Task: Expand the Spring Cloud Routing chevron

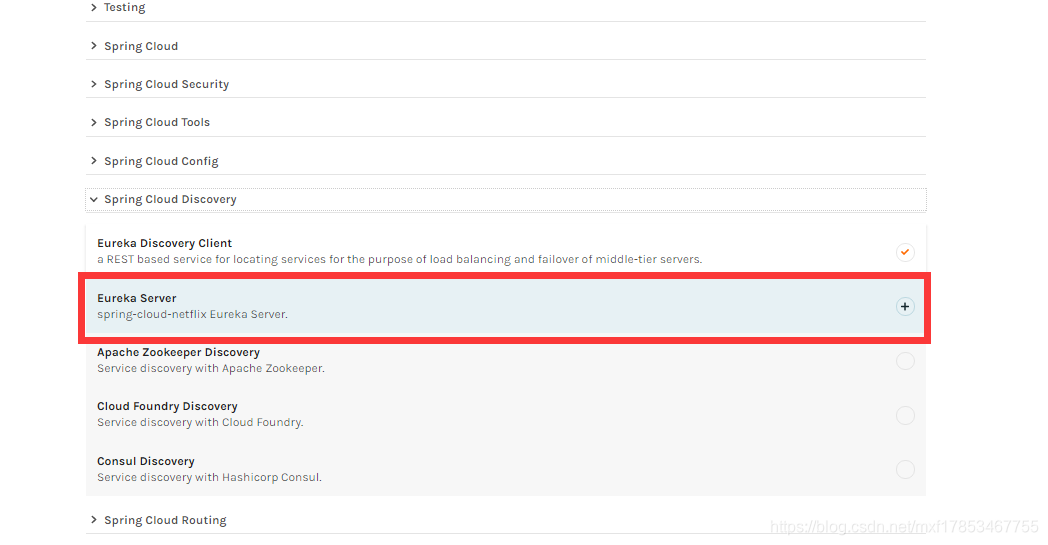Action: click(94, 520)
